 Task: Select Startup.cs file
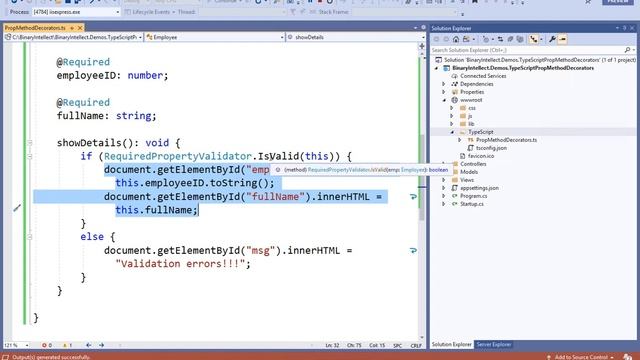click(472, 204)
